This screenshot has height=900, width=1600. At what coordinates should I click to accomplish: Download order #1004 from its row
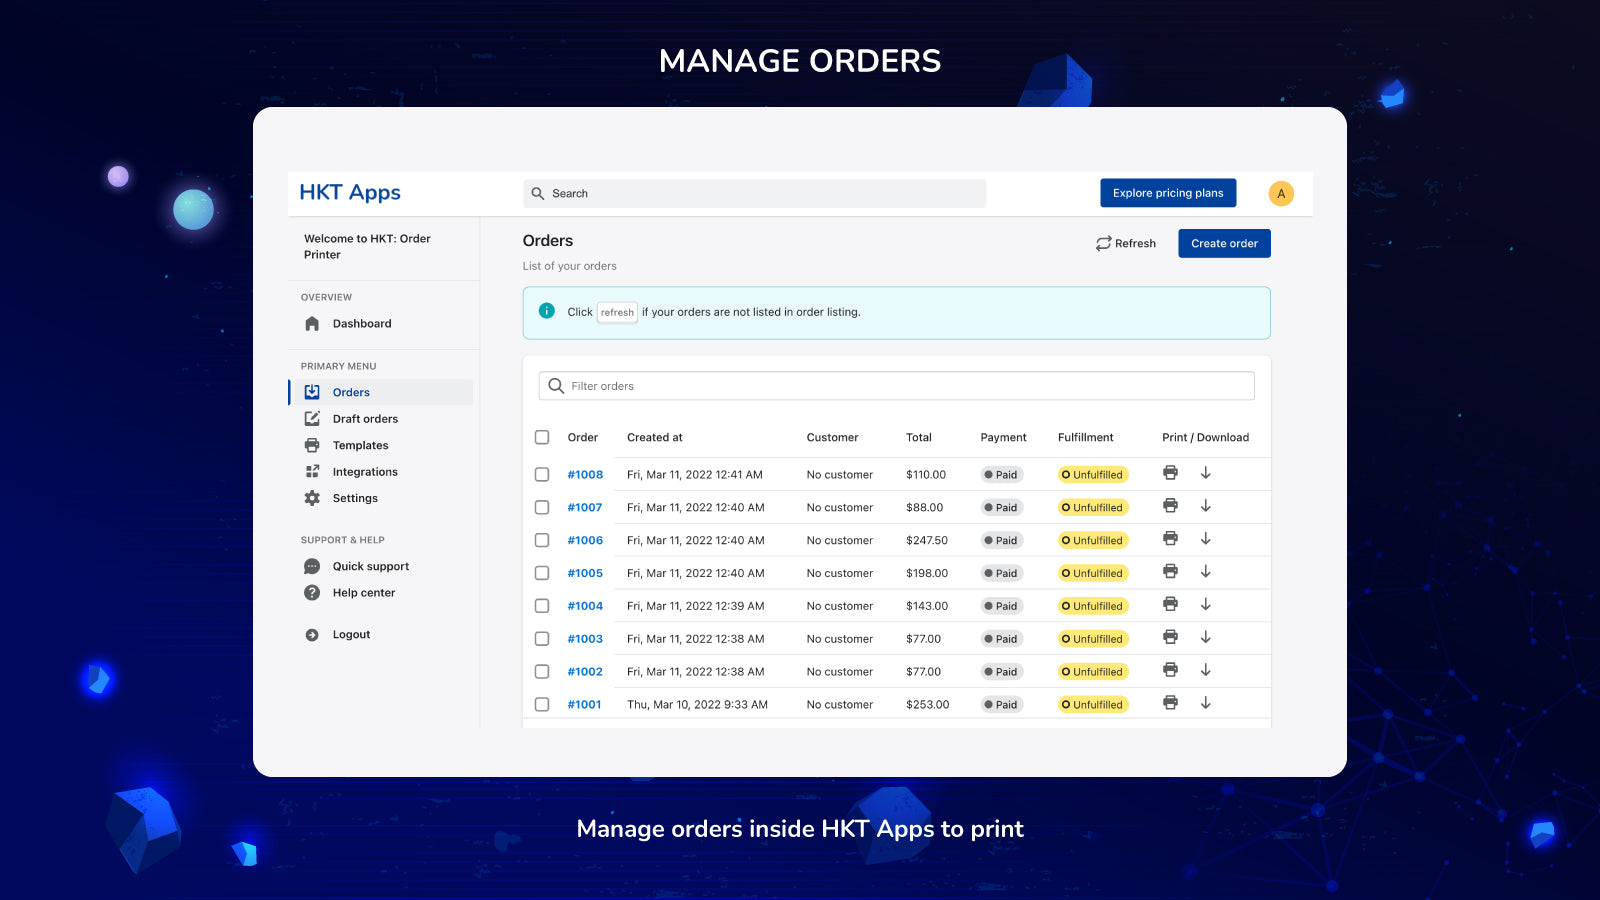(x=1206, y=604)
